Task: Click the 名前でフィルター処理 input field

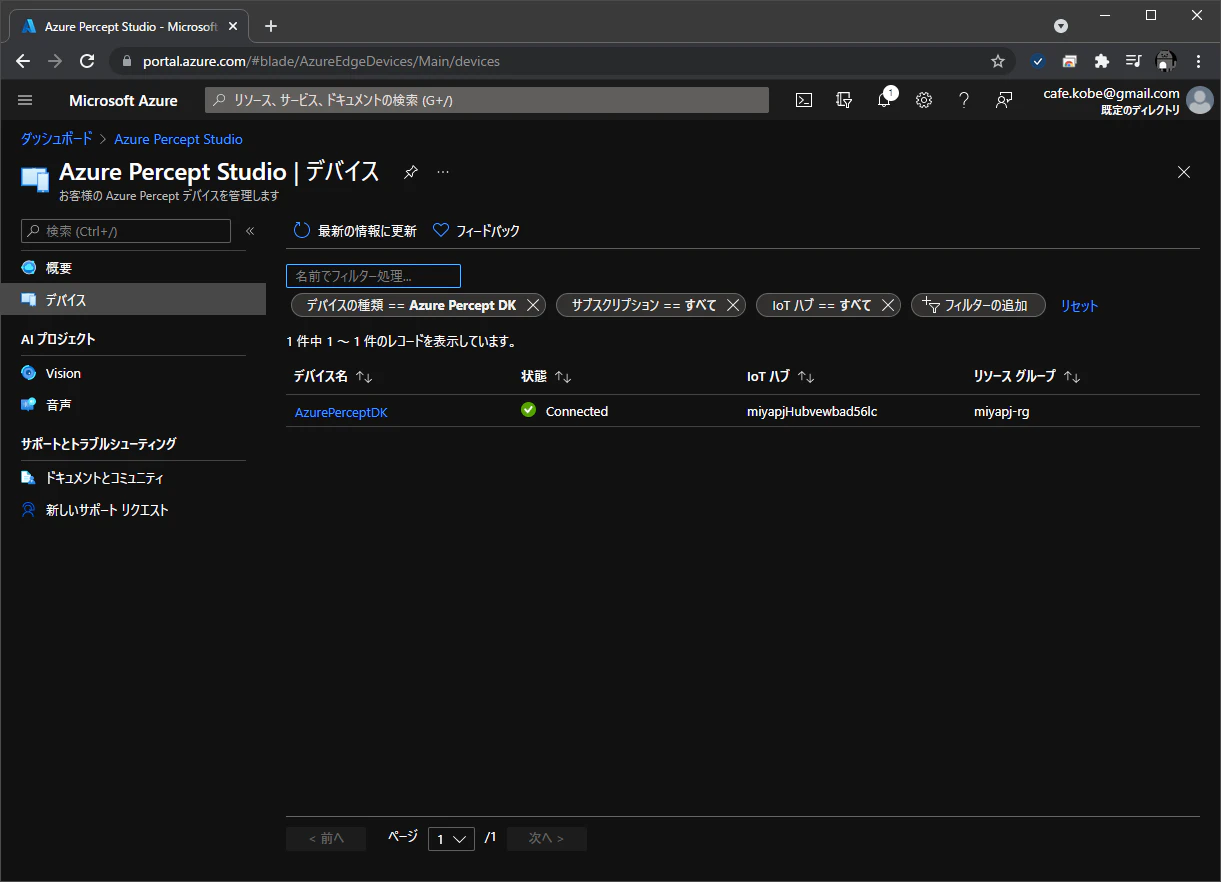Action: (373, 276)
